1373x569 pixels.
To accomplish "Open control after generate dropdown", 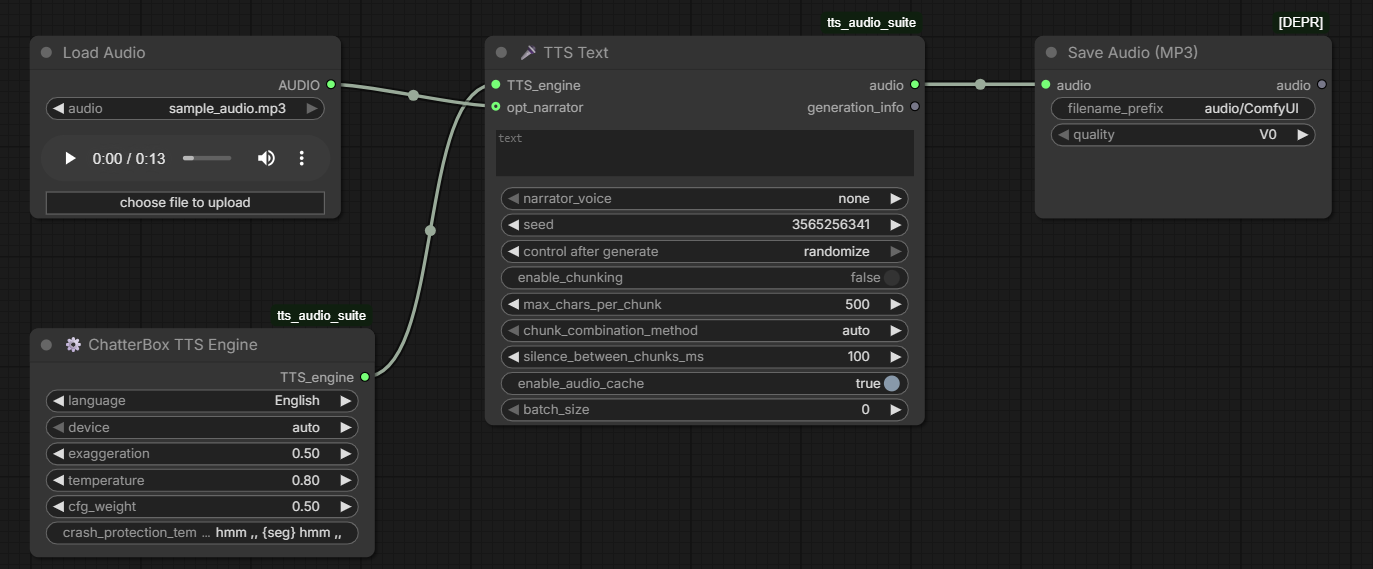I will coord(705,252).
